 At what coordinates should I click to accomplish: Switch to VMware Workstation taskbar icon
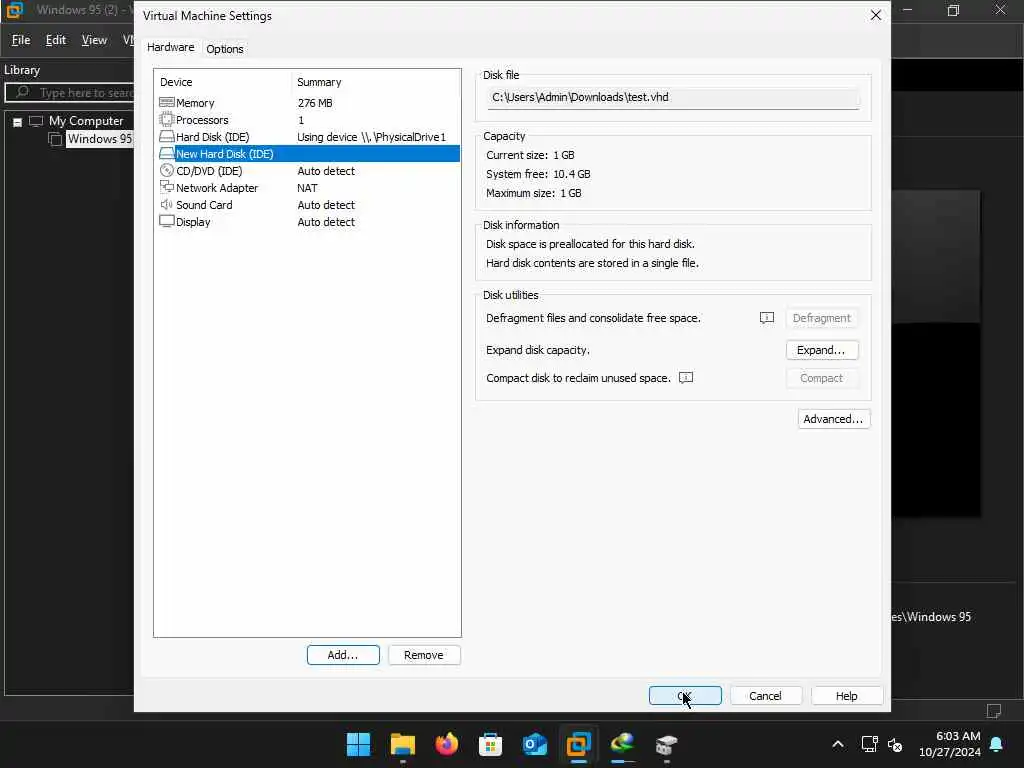coord(579,744)
